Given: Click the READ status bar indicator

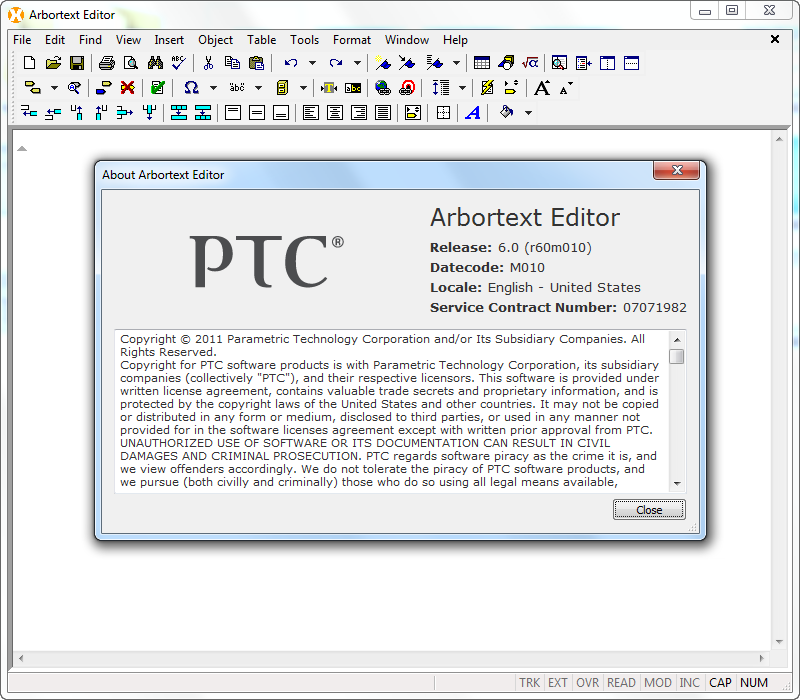Looking at the screenshot, I should click(621, 683).
